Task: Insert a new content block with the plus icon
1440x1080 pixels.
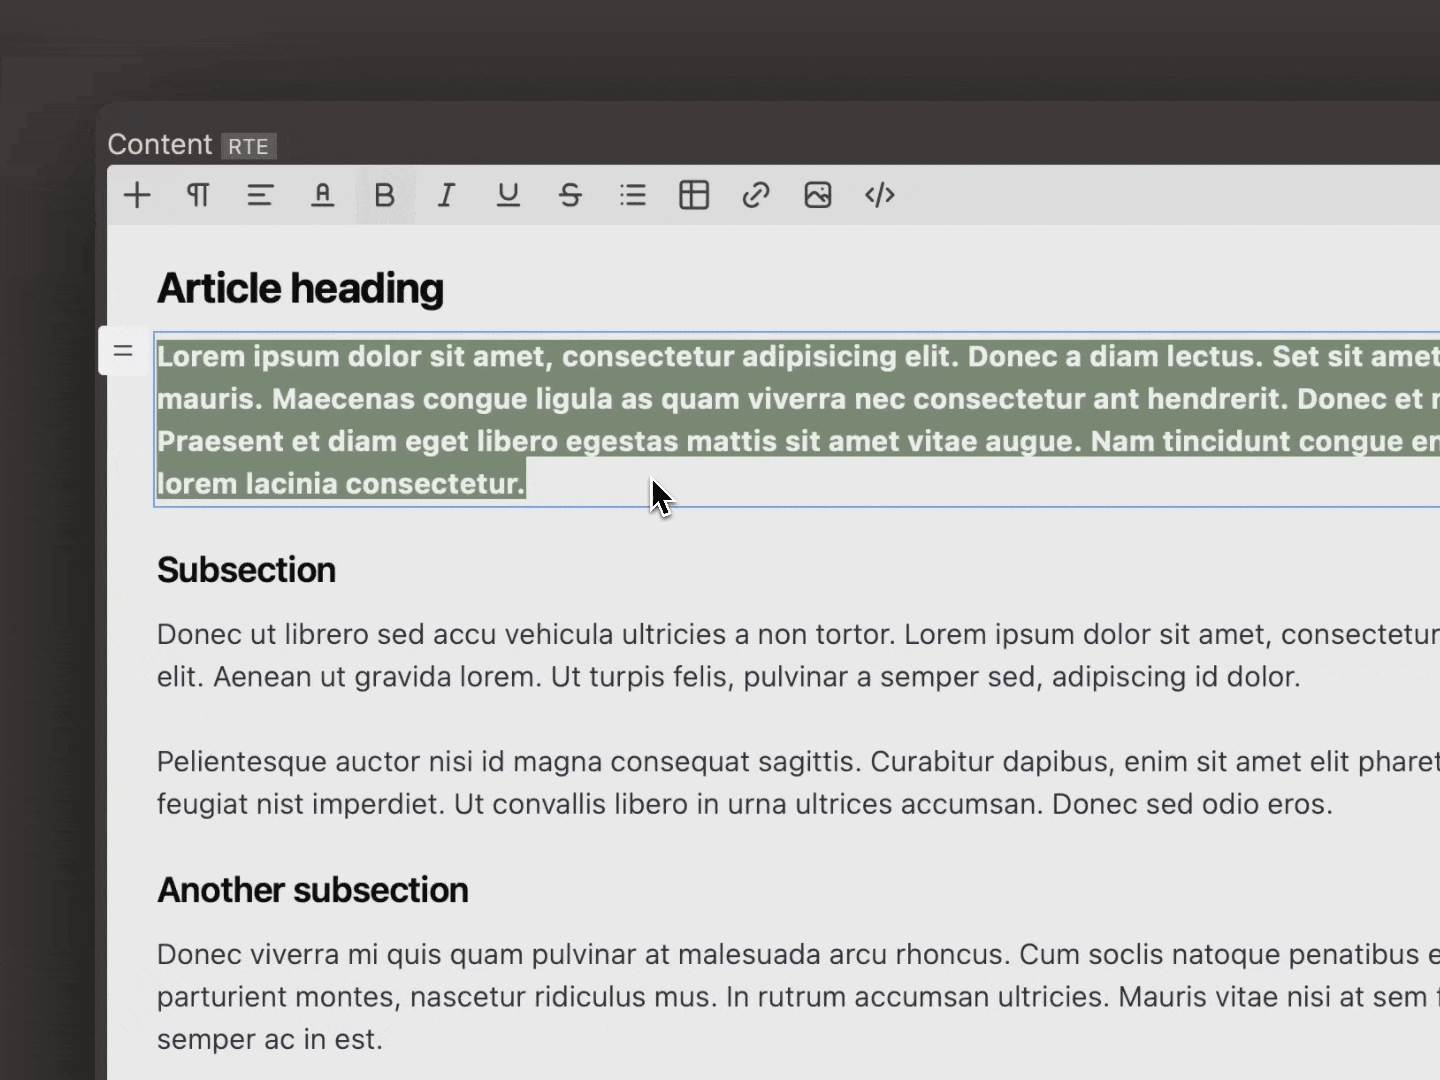Action: click(136, 195)
